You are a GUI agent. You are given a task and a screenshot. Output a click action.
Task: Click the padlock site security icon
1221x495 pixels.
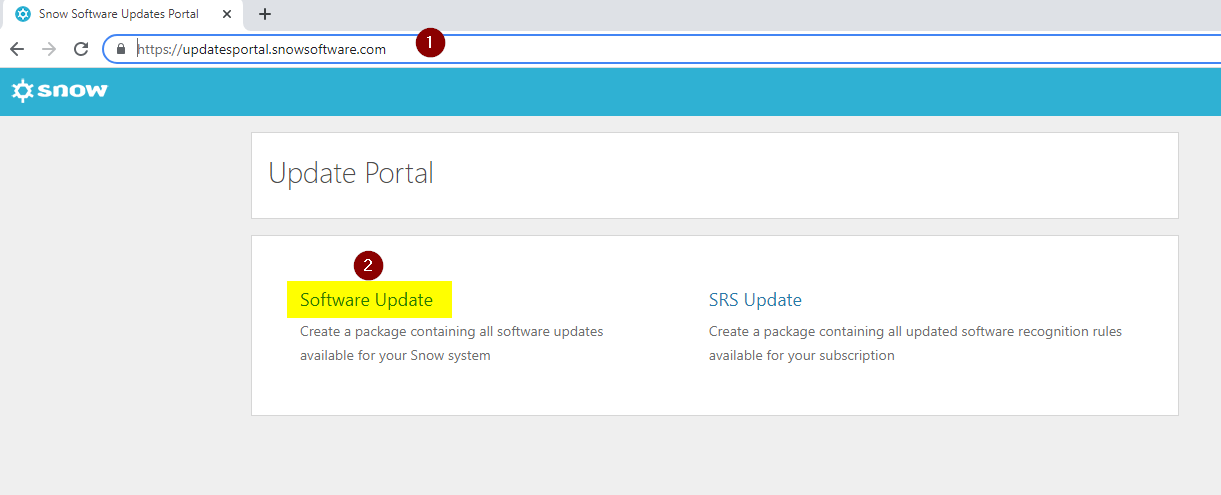pyautogui.click(x=121, y=48)
